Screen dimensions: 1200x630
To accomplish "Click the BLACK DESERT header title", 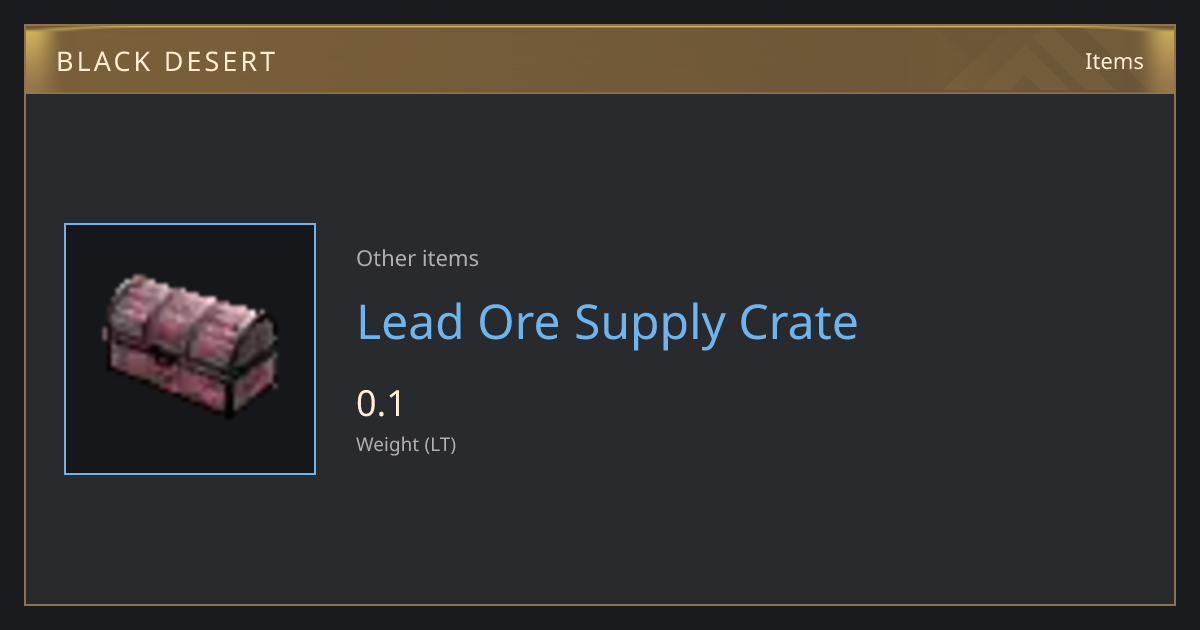I will [x=166, y=62].
